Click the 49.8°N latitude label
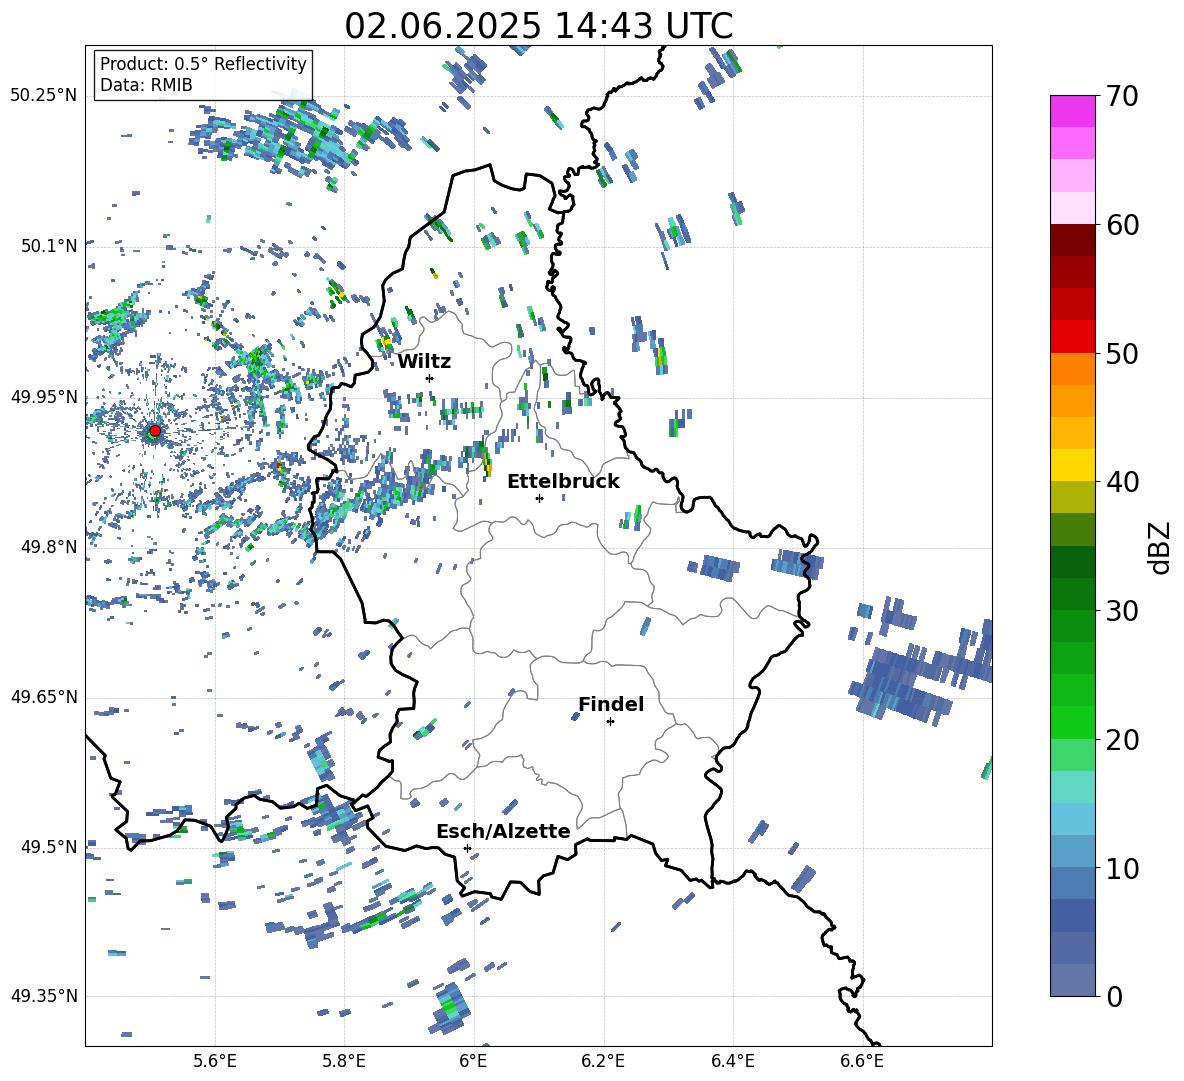Image resolution: width=1184 pixels, height=1081 pixels. coord(50,547)
